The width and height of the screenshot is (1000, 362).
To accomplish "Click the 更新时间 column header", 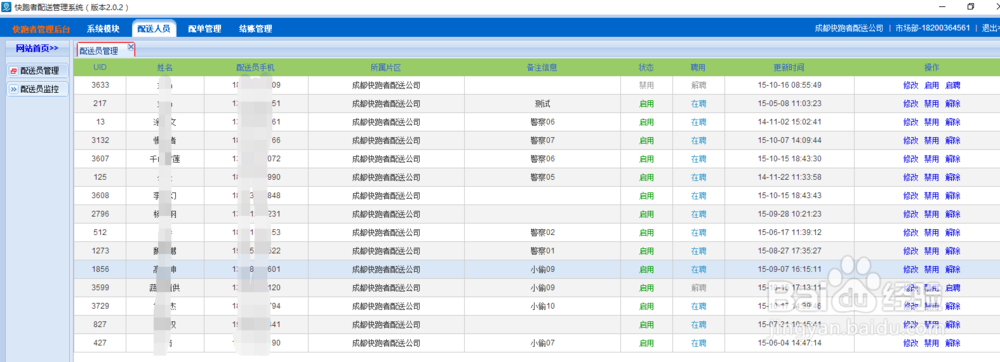I will pos(789,67).
